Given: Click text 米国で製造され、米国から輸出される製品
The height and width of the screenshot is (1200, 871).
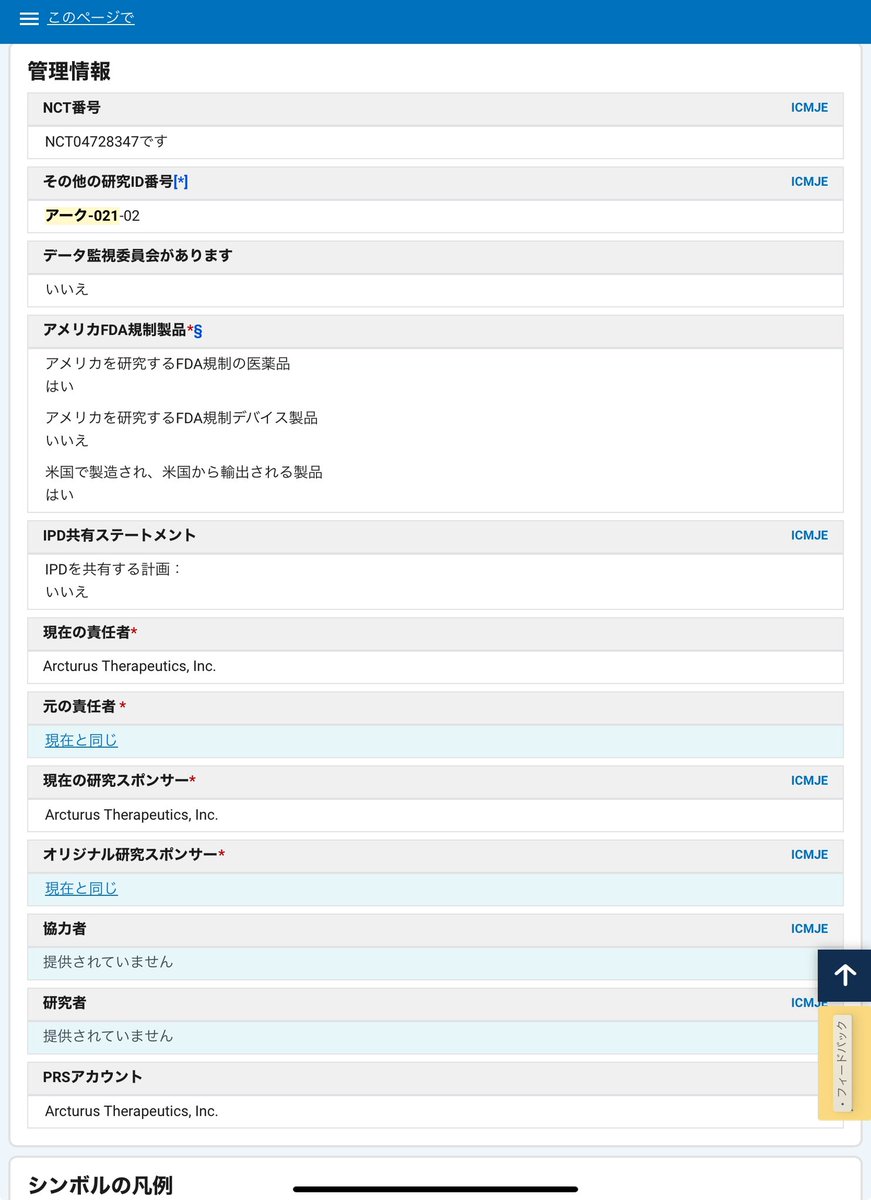Looking at the screenshot, I should 184,472.
